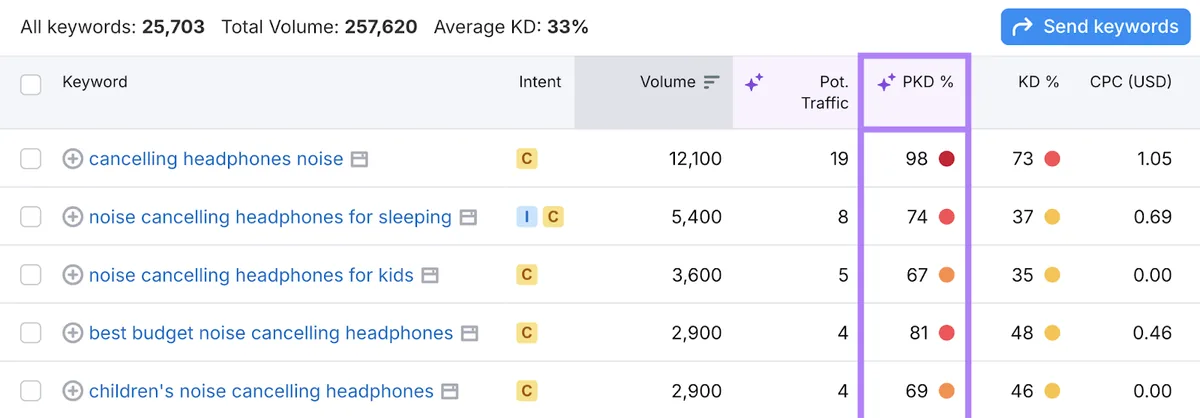Click KD value 48
The image size is (1200, 418).
[x=1022, y=333]
